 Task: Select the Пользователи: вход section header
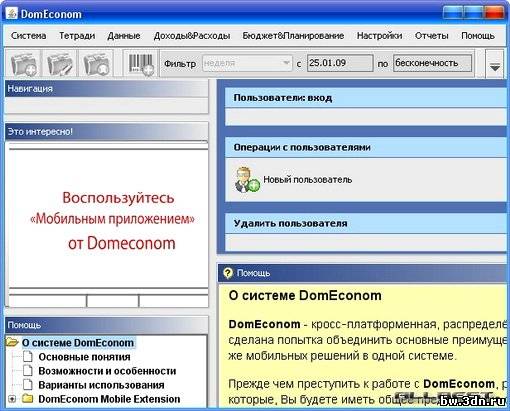pos(366,98)
